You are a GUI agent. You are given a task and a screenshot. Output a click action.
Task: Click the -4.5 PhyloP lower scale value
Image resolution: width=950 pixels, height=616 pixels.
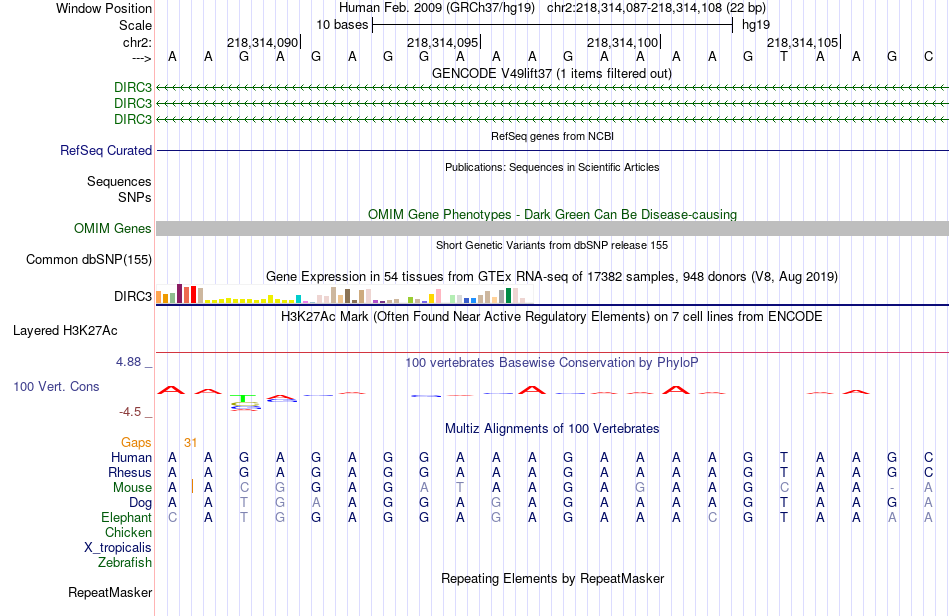(x=130, y=412)
